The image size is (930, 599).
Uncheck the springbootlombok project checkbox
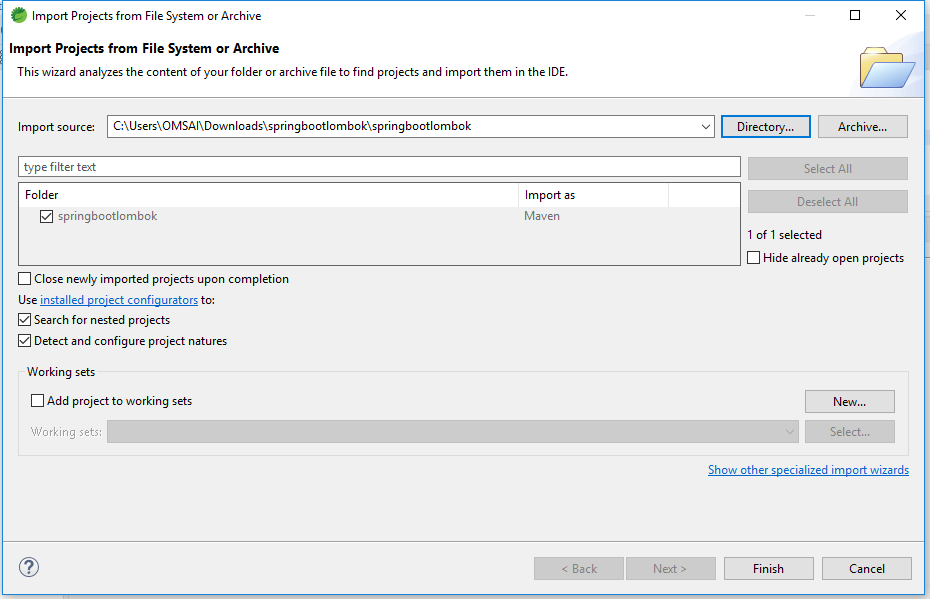[x=46, y=216]
